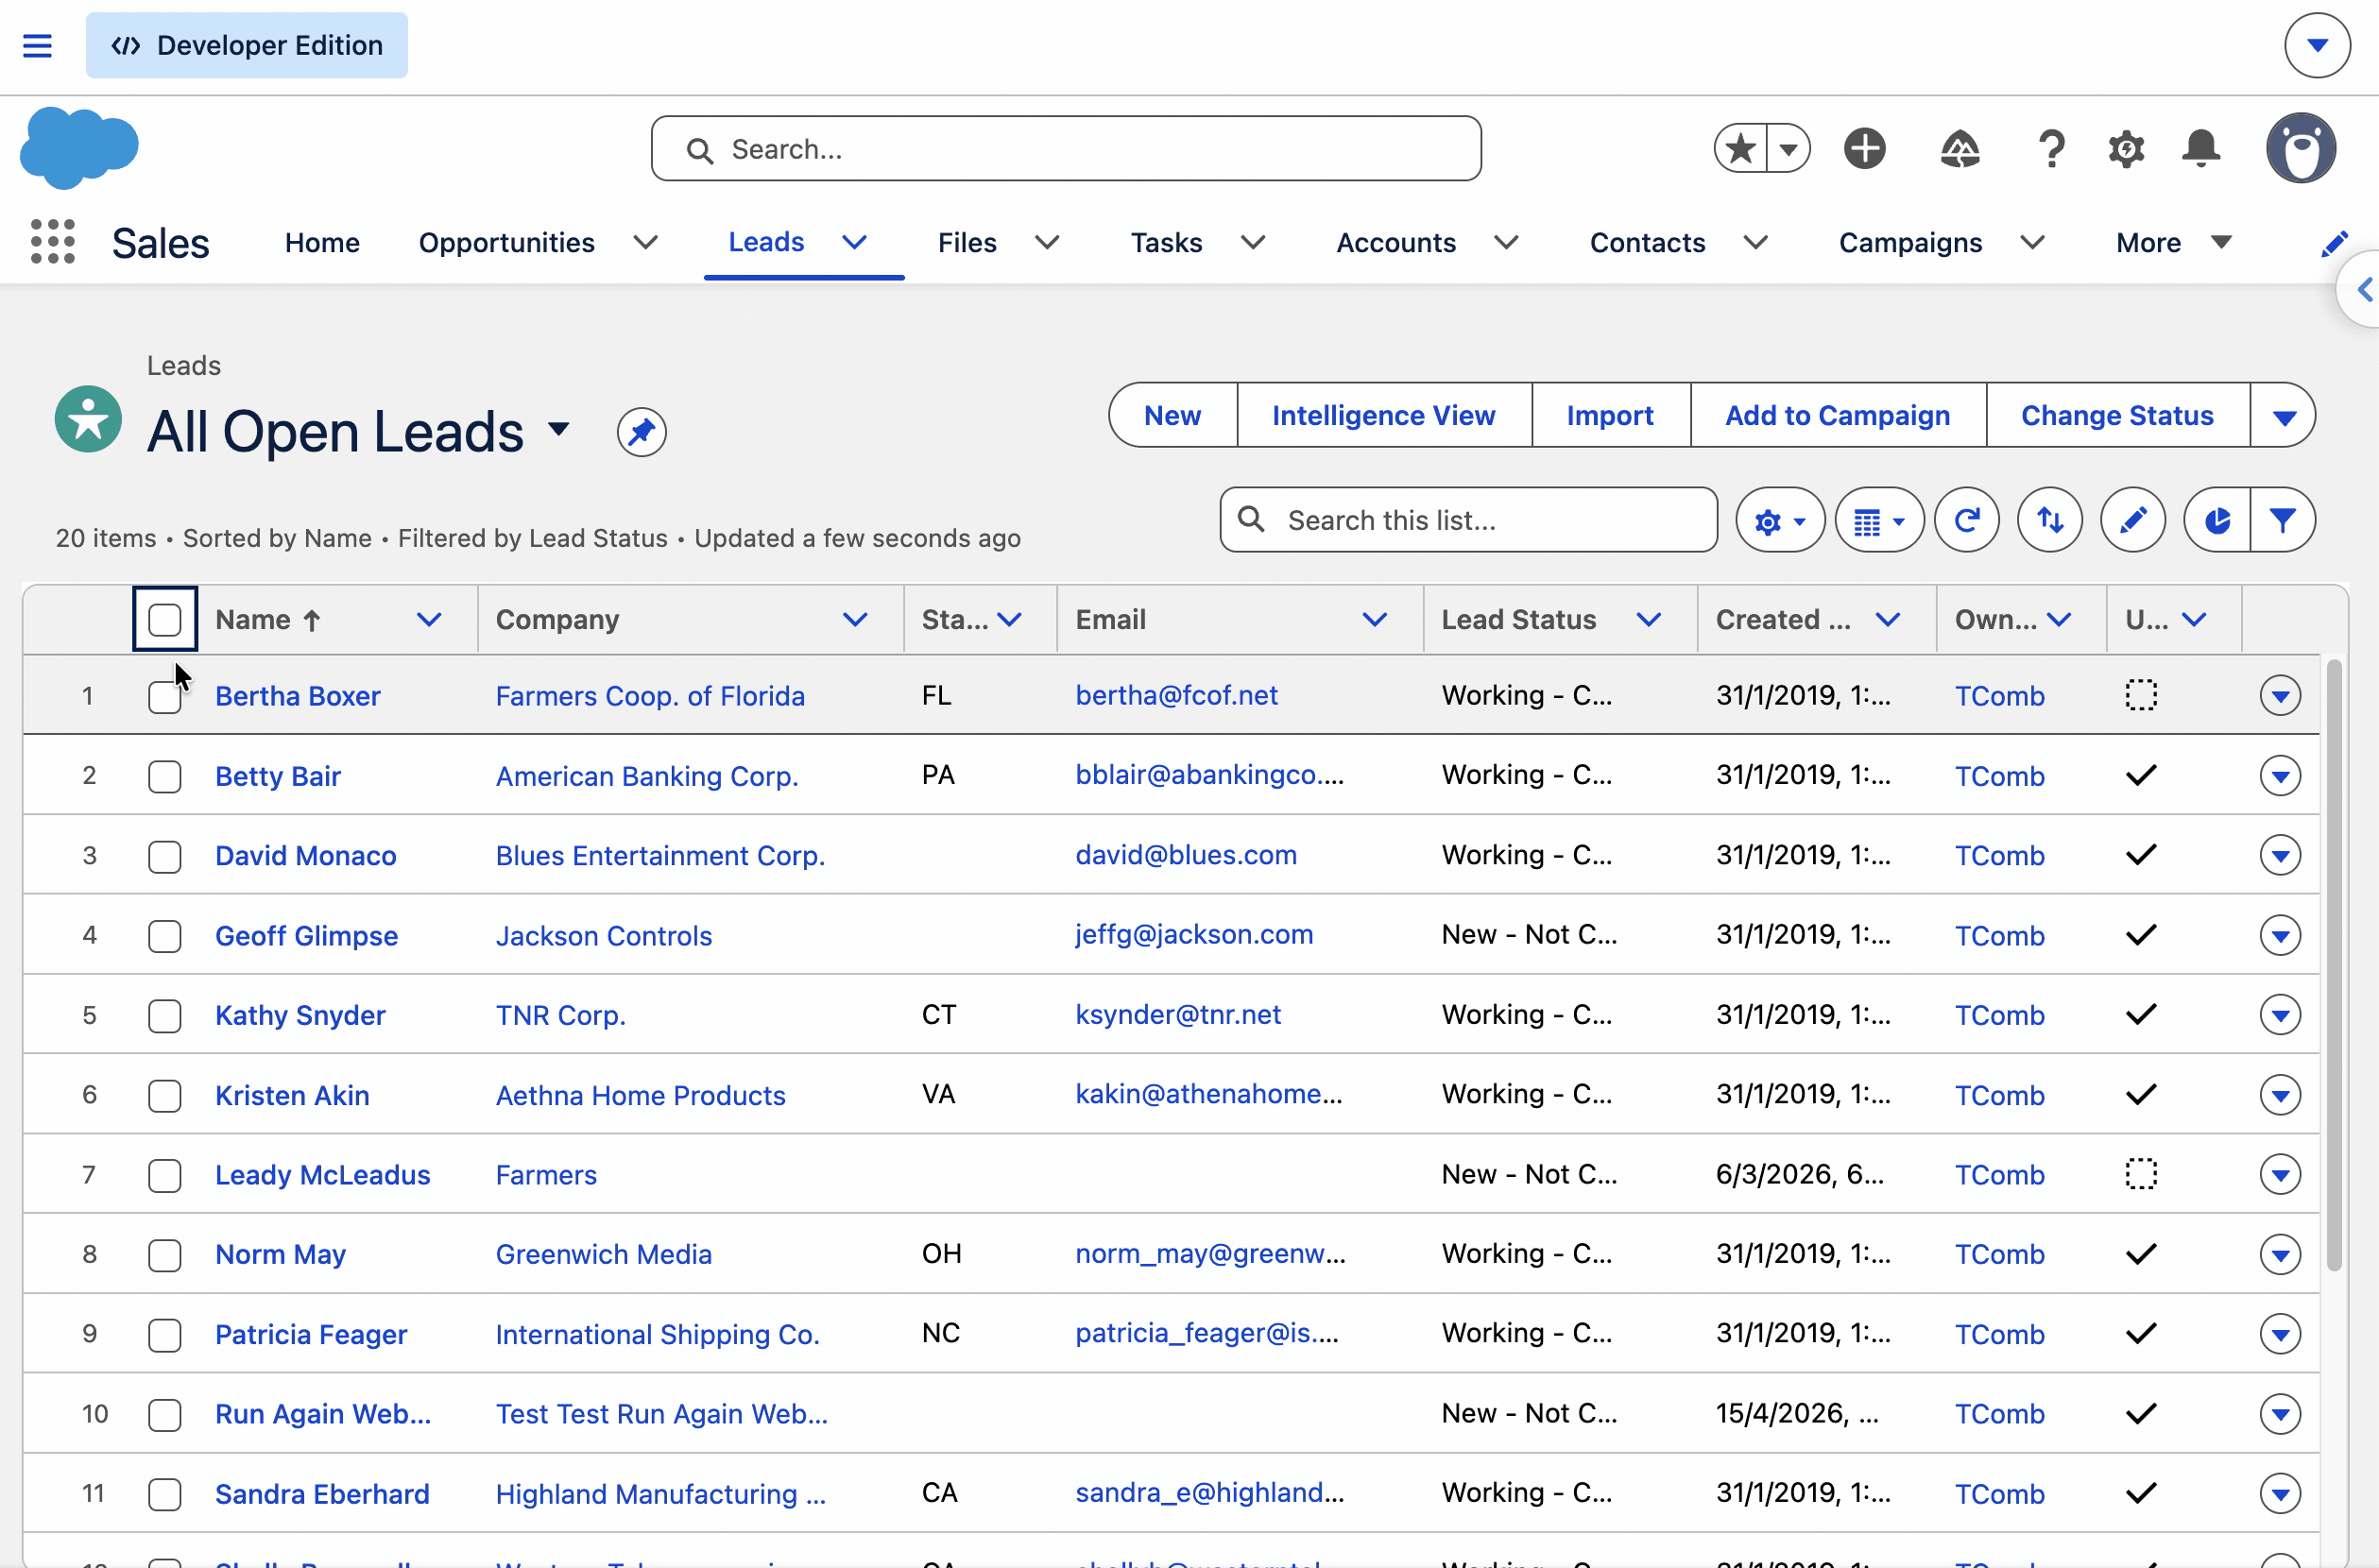The image size is (2379, 1568).
Task: Open the Developer Edition dropdown at top right
Action: pos(2317,45)
